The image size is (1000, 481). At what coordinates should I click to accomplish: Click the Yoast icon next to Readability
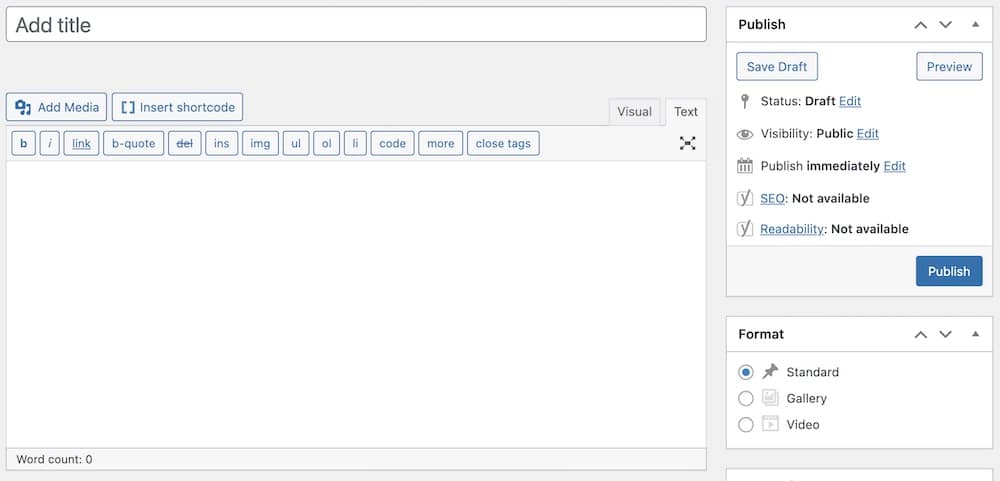pos(745,229)
